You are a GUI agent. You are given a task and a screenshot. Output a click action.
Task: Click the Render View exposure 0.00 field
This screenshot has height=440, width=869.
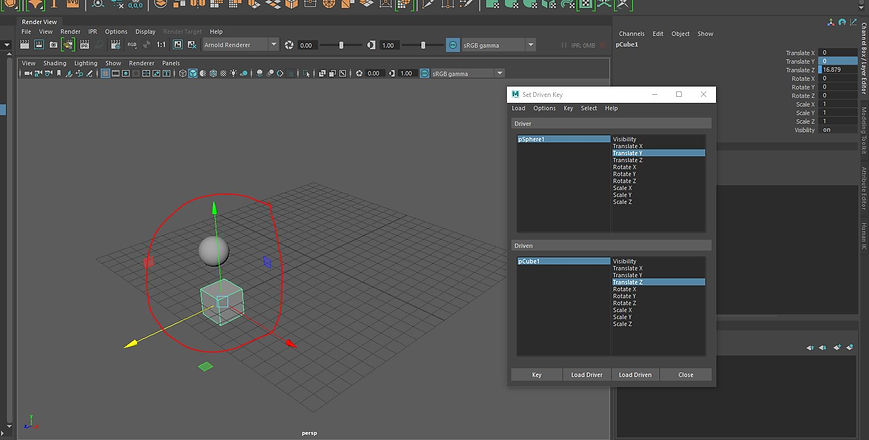(x=308, y=45)
